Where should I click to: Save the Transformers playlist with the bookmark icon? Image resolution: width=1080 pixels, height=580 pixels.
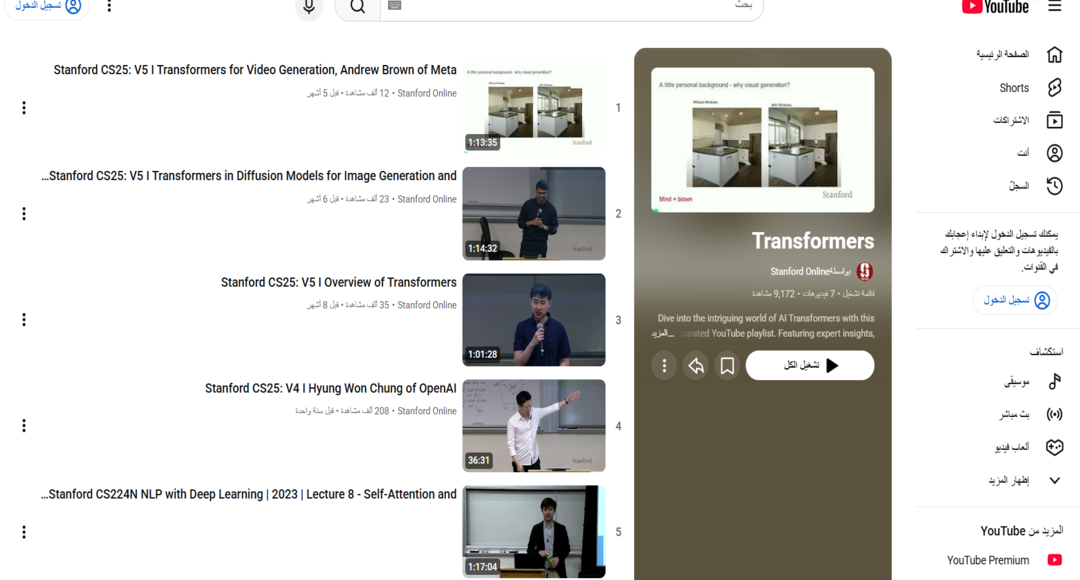(727, 365)
